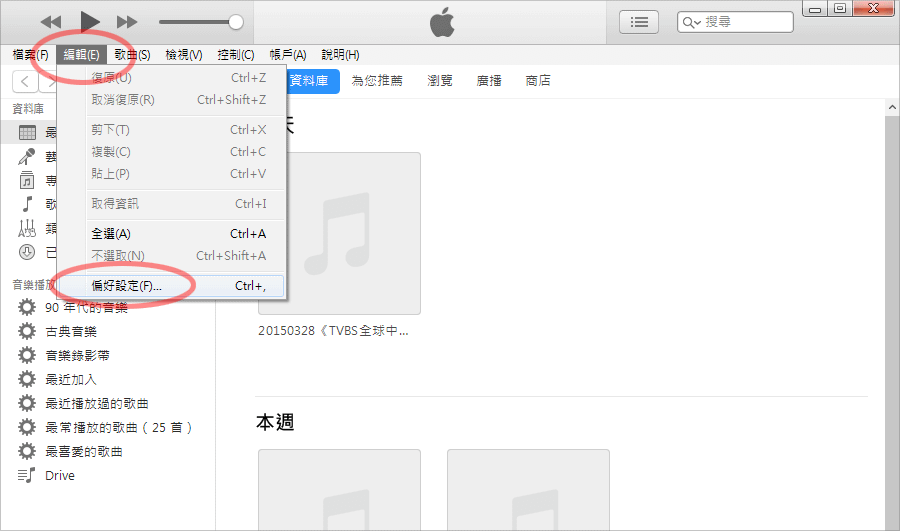Go back with the left chevron button
The width and height of the screenshot is (900, 531).
(25, 82)
